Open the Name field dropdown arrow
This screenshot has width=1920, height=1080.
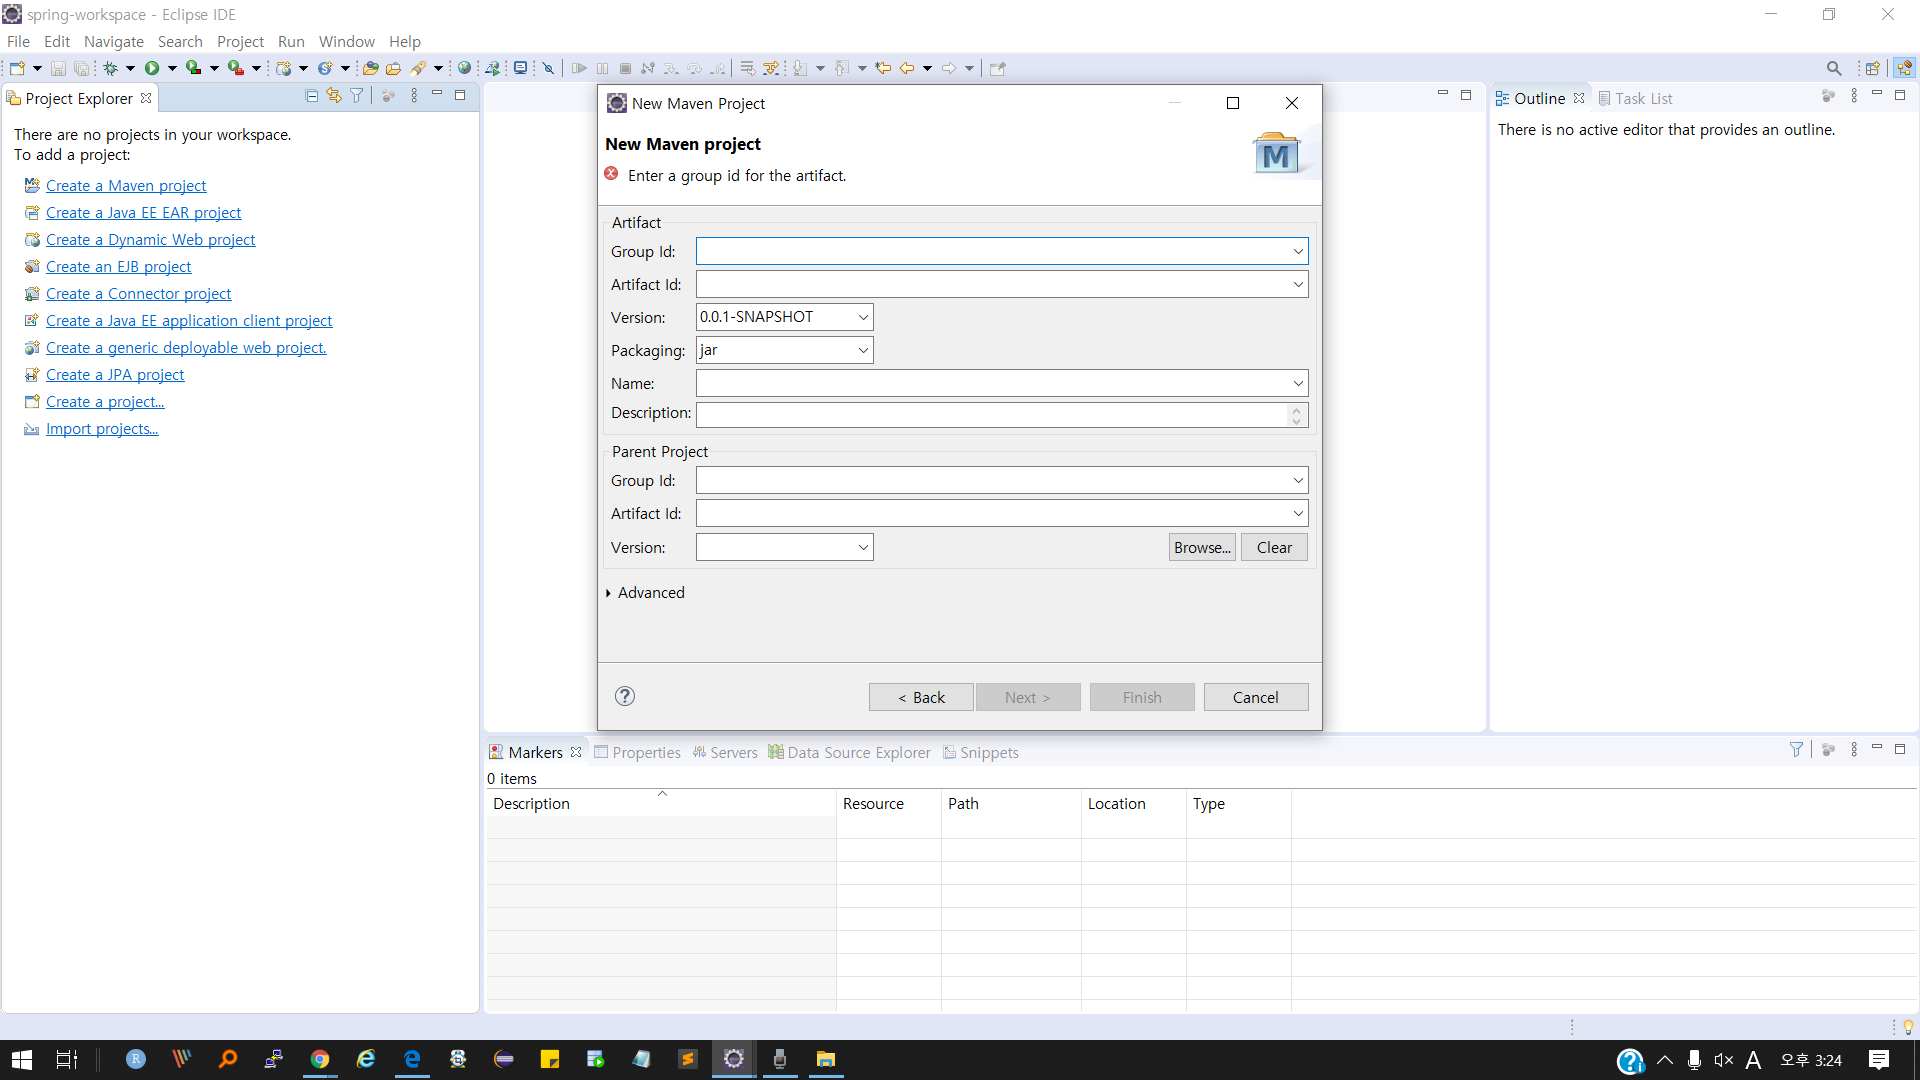(1298, 384)
